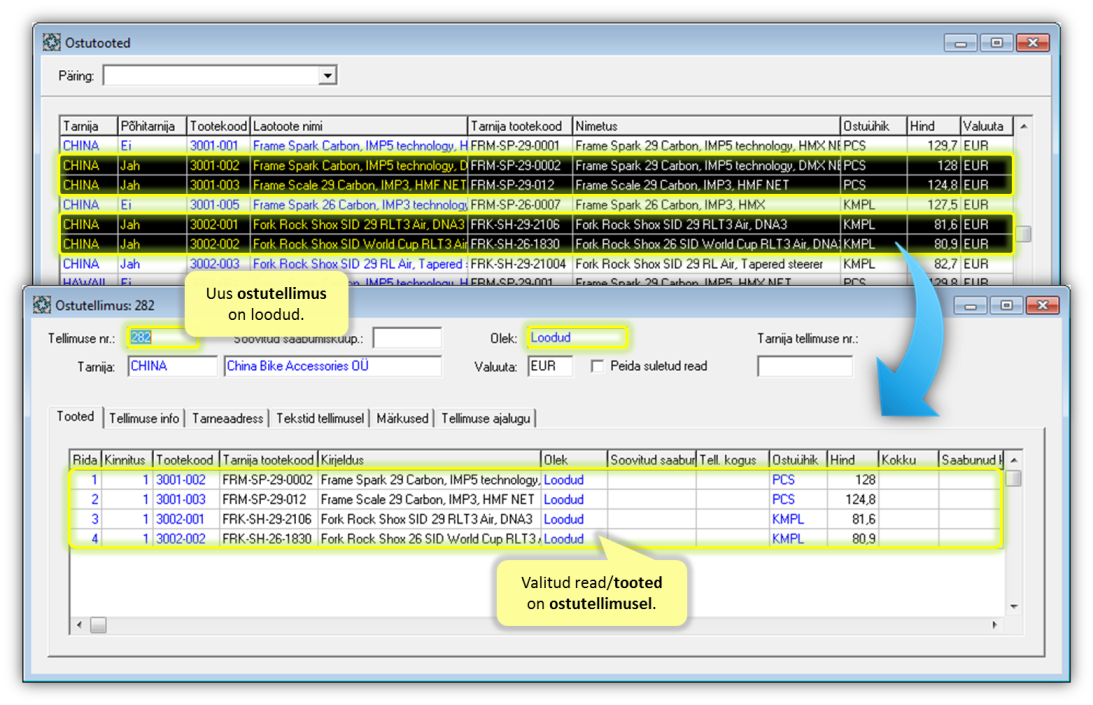Click the Tellimuse nr. field showing 282
Screen dimensions: 1093x705
tap(162, 338)
